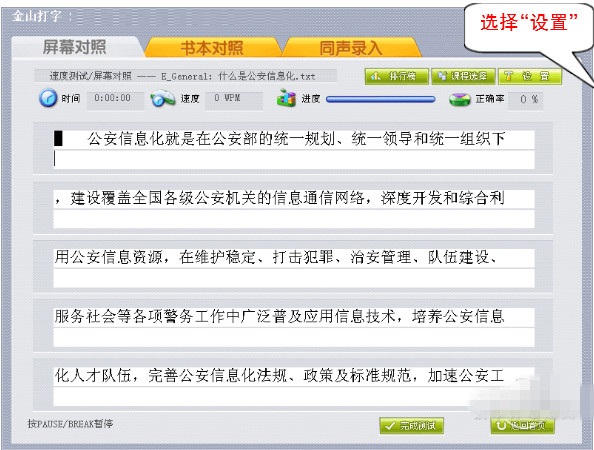Click the 0:00:00 time display field
The image size is (594, 450).
click(x=116, y=100)
